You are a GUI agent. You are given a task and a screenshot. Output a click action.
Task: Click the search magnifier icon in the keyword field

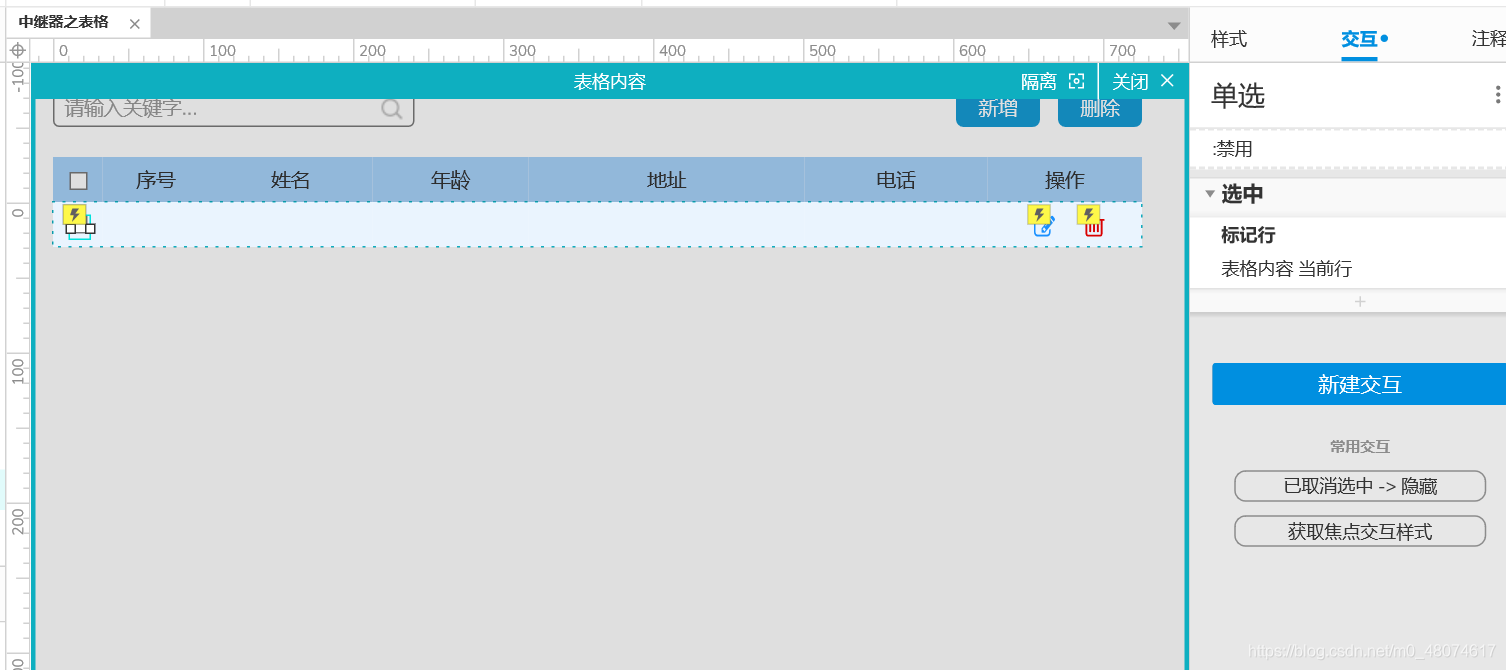[392, 109]
